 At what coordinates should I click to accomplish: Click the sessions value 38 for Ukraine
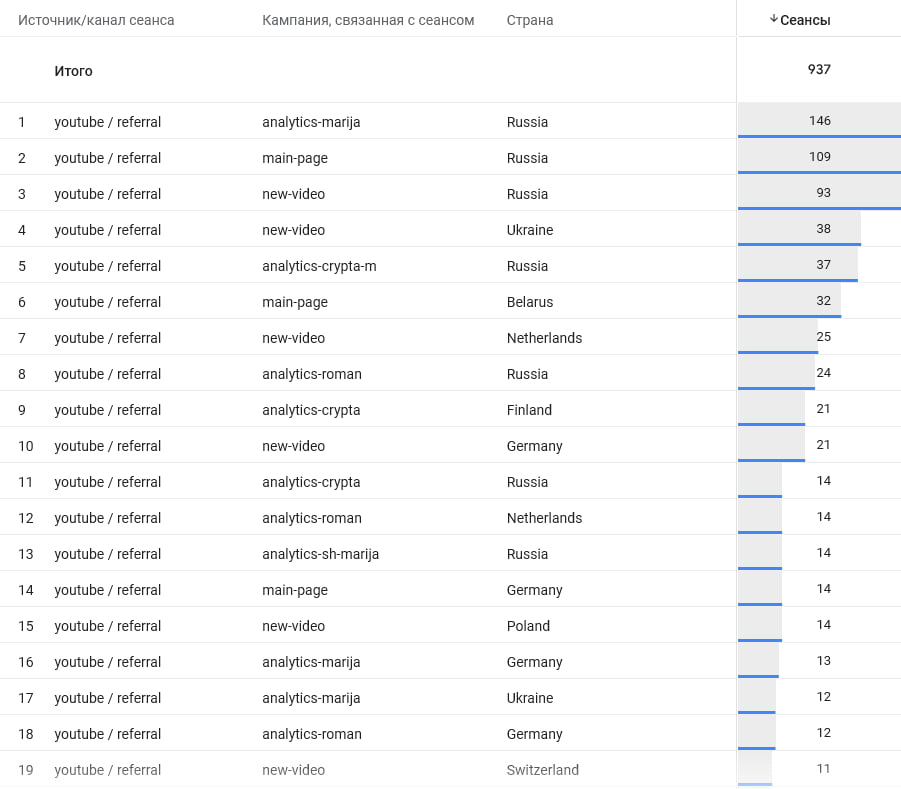[x=823, y=229]
